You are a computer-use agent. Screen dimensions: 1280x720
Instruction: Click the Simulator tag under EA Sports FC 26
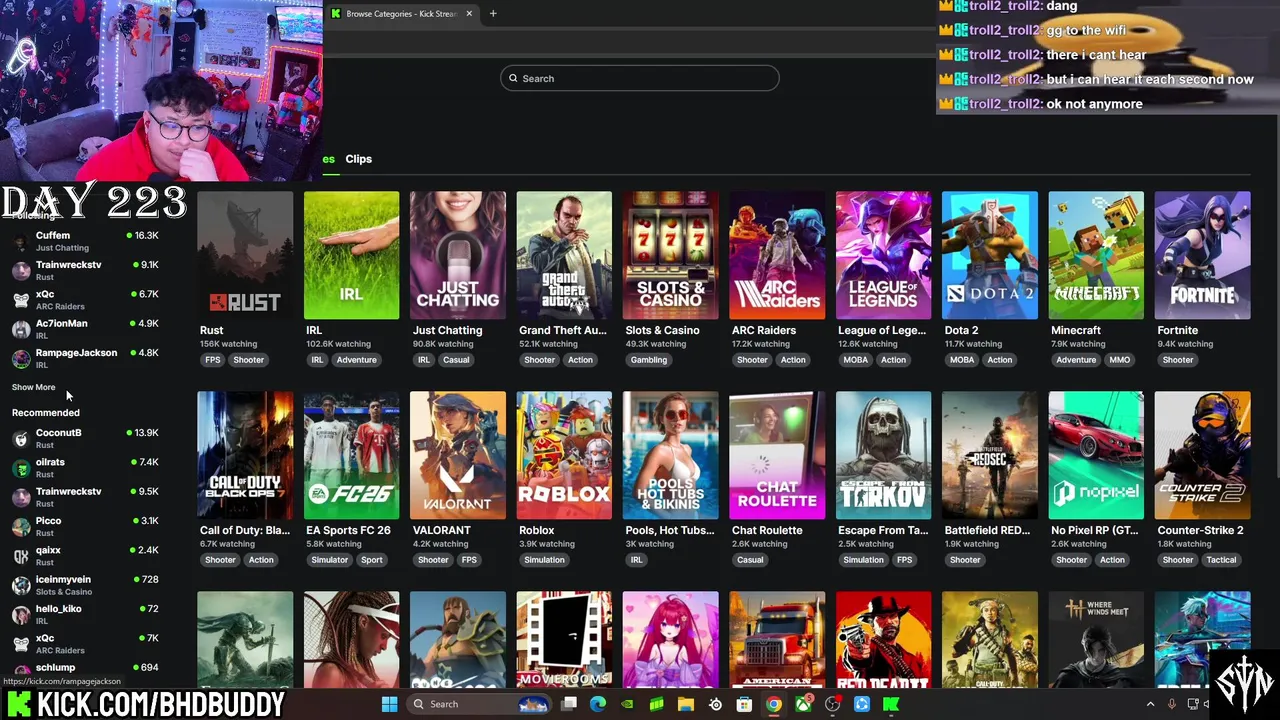pos(329,560)
